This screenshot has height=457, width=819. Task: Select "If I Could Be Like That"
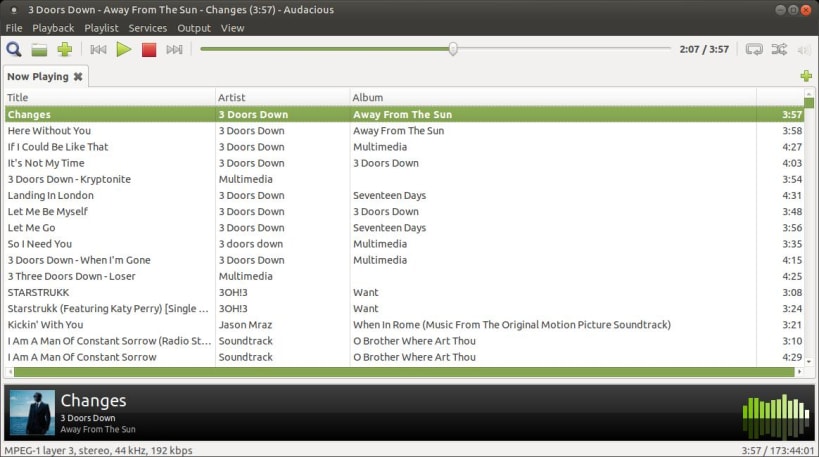point(404,147)
